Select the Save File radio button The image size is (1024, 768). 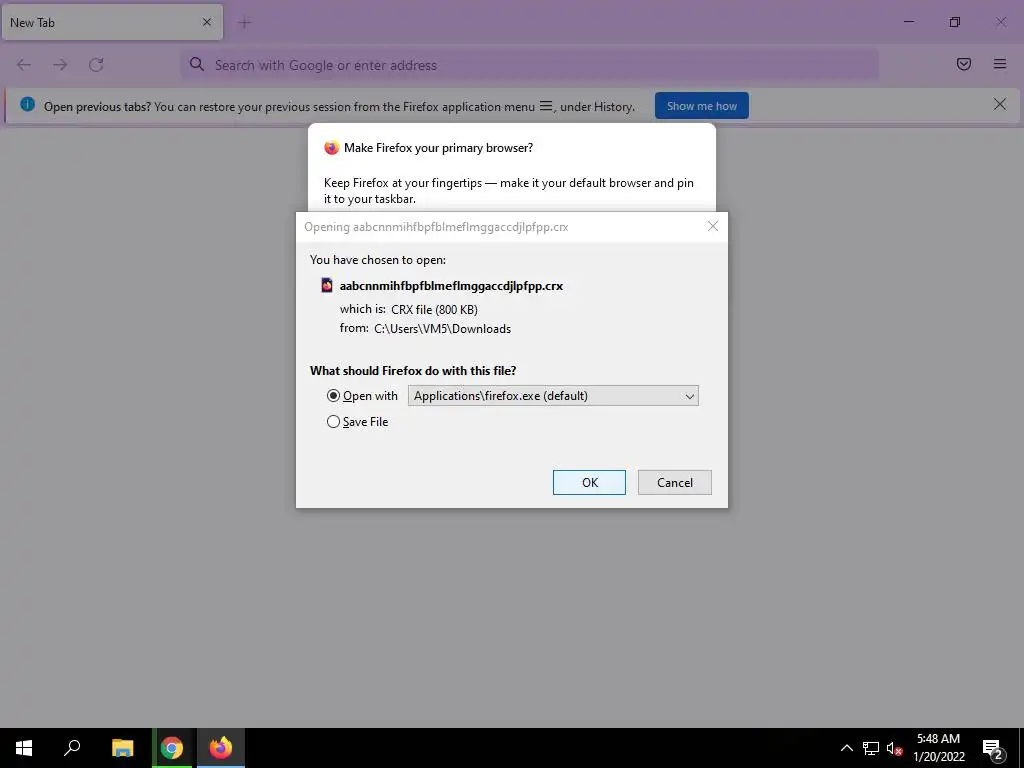[x=333, y=422]
